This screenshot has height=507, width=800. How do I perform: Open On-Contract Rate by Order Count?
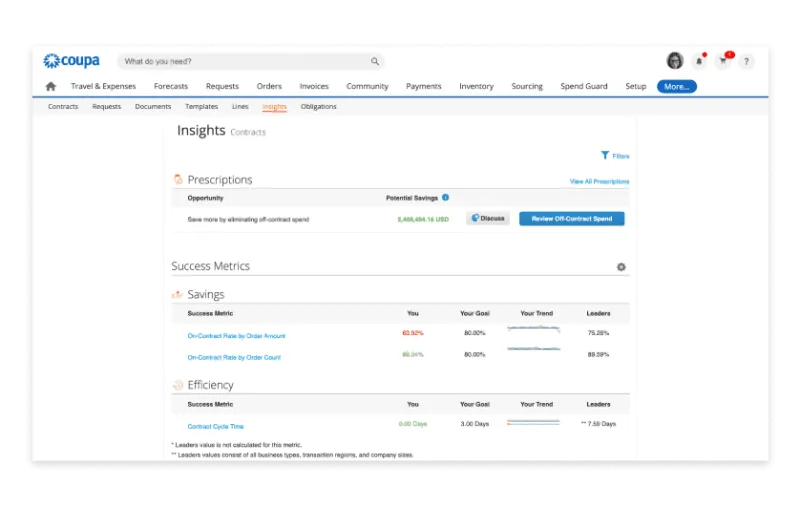pos(234,357)
